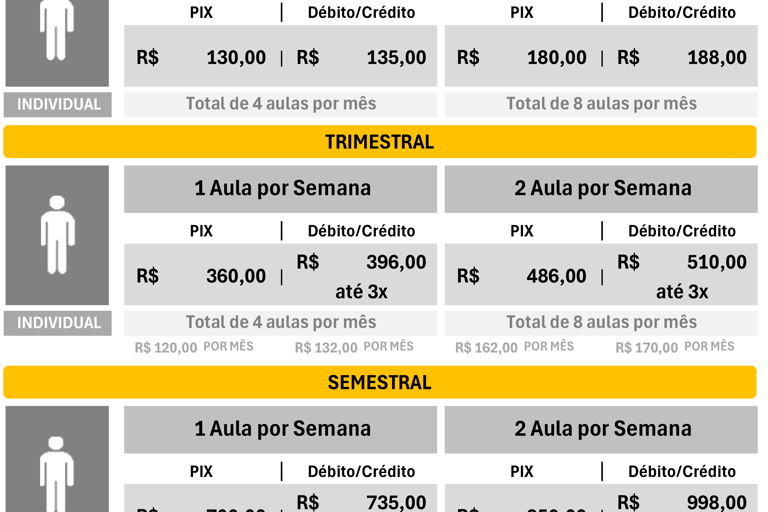Select the yellow TRIMESTRAL banner

click(x=380, y=142)
